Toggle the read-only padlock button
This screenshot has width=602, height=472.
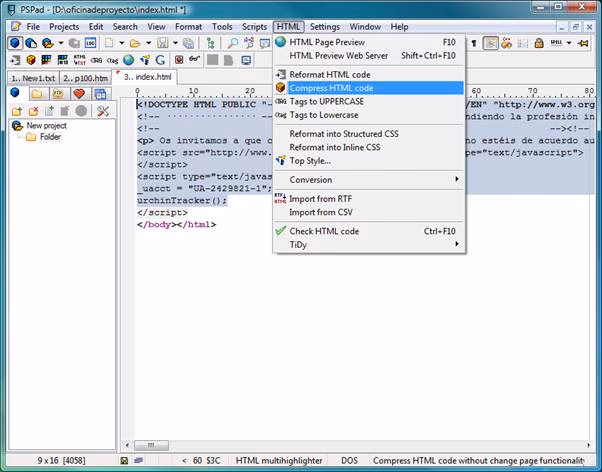(x=539, y=43)
